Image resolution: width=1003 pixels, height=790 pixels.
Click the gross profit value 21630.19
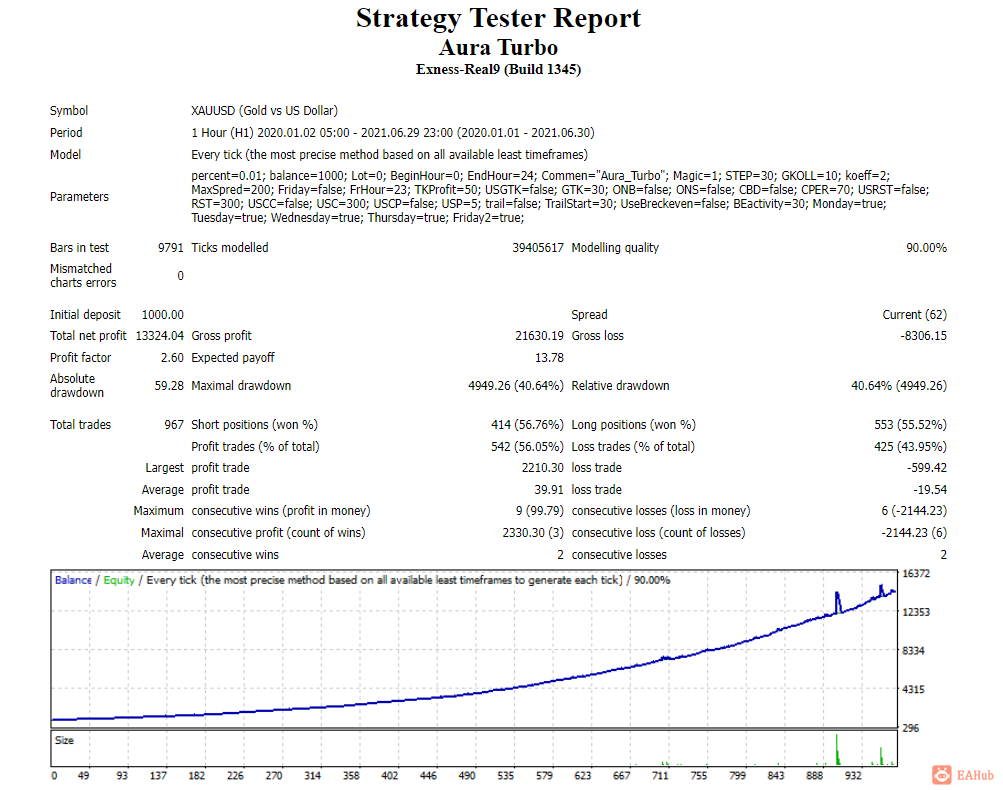coord(539,336)
